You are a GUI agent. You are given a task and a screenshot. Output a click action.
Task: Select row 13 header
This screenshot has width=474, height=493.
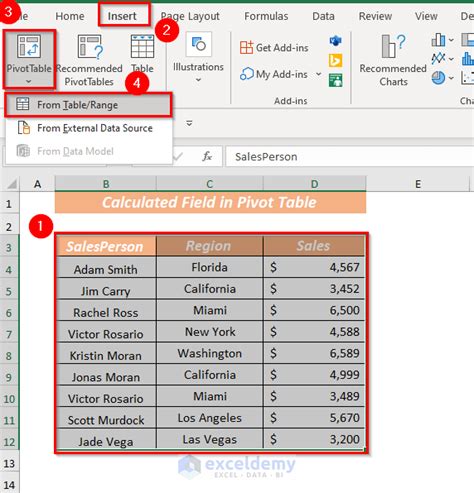click(9, 463)
